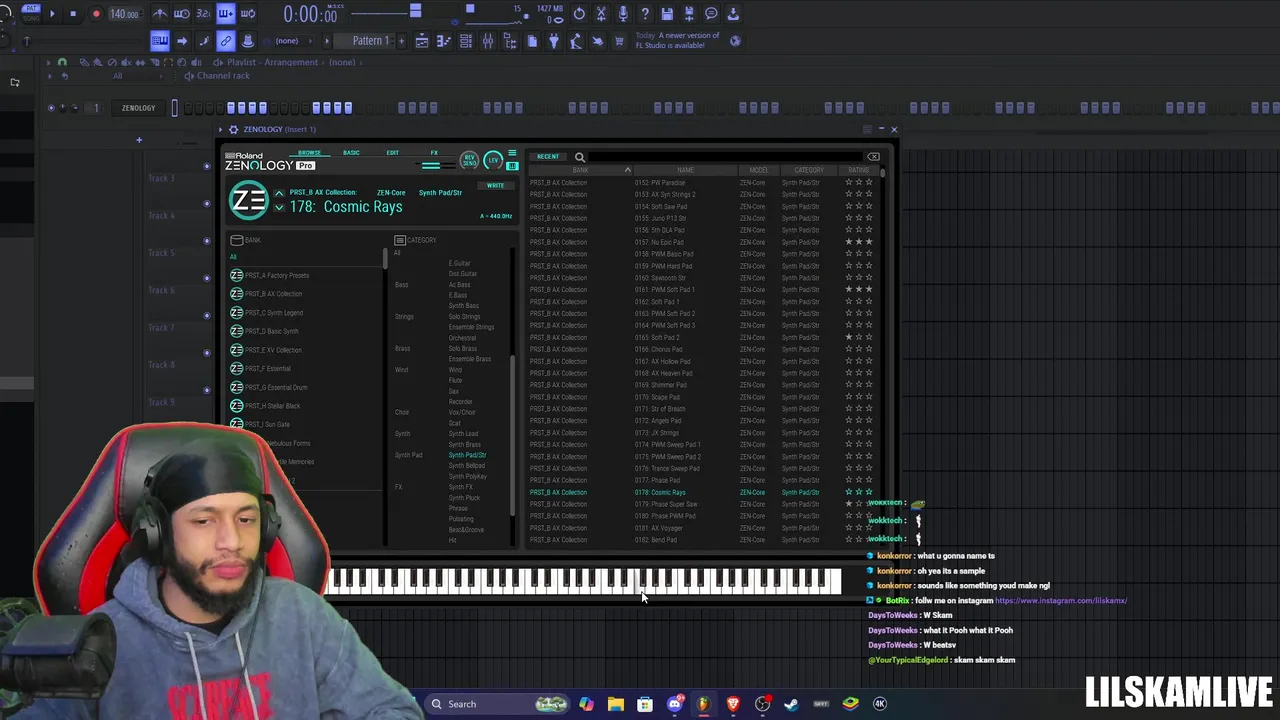1280x720 pixels.
Task: Open the chat bubble icon in the toolbar
Action: point(711,14)
